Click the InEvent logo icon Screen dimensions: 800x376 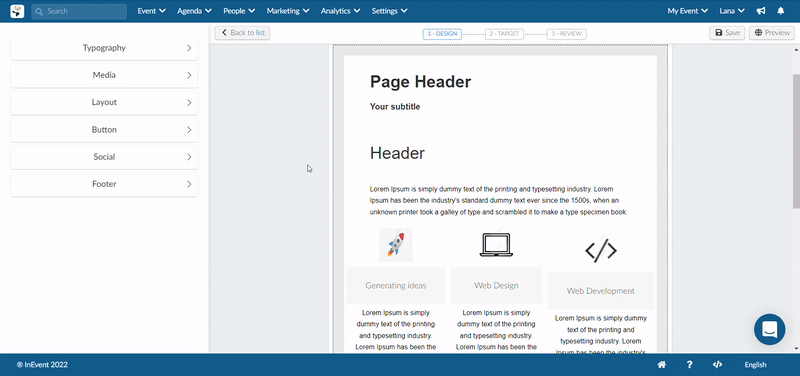point(17,11)
